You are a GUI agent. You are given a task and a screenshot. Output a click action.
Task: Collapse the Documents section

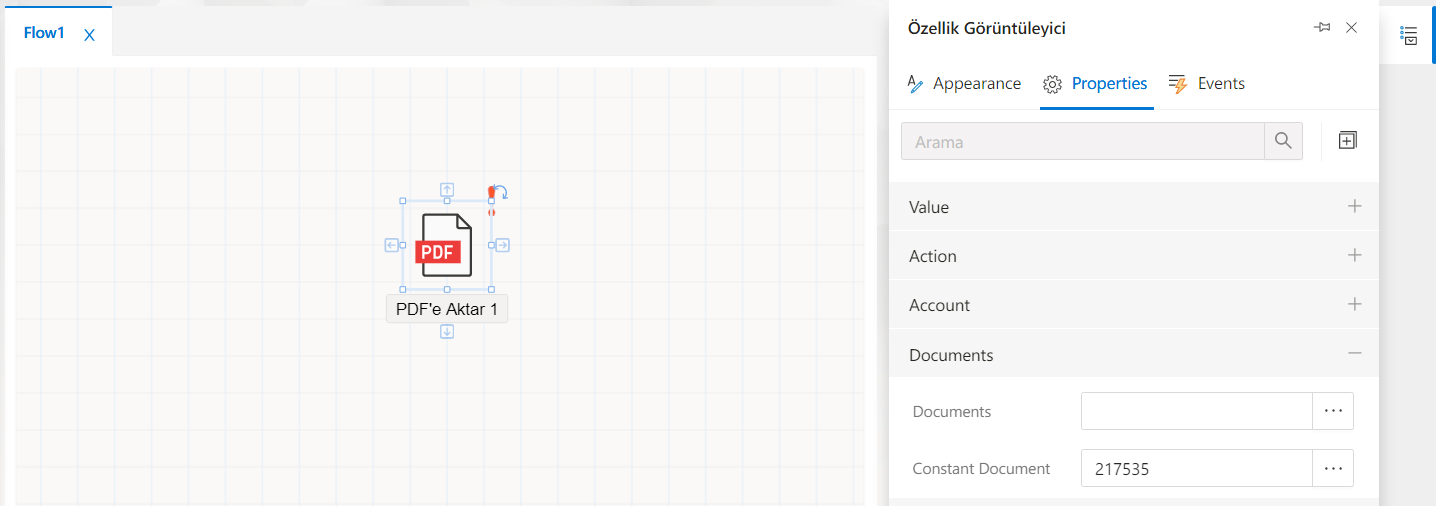[1355, 354]
